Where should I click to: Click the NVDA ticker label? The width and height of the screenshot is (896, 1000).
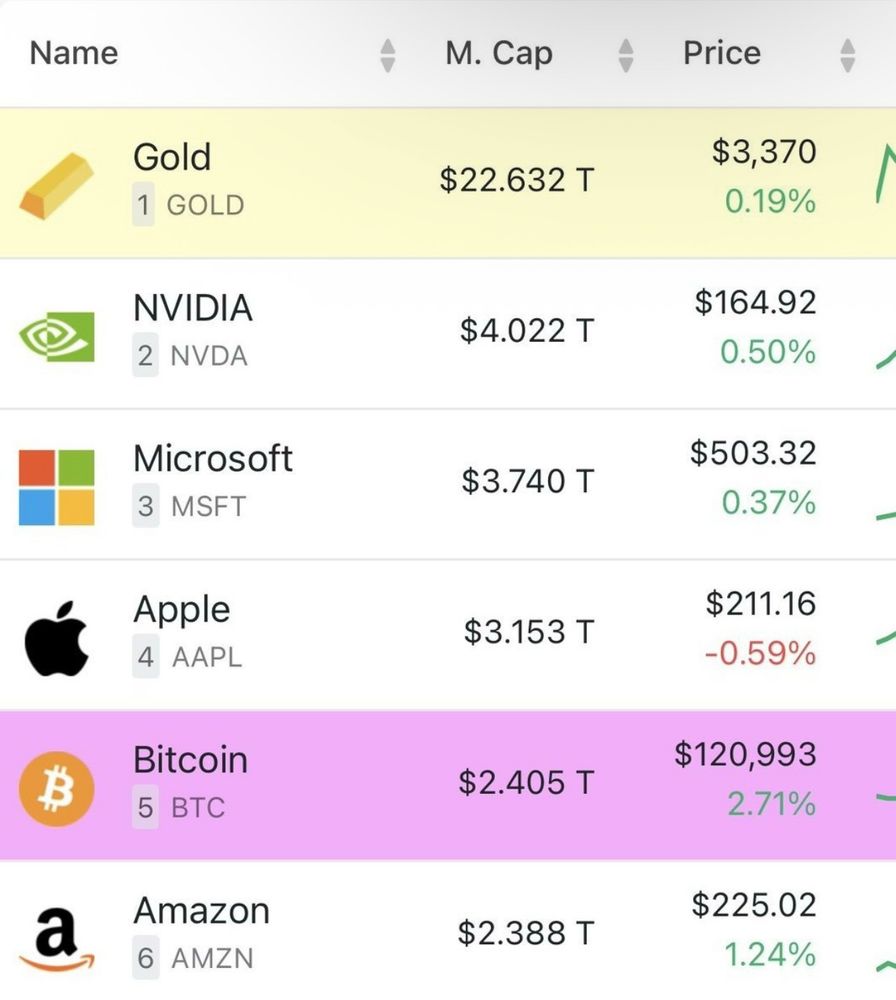point(209,356)
